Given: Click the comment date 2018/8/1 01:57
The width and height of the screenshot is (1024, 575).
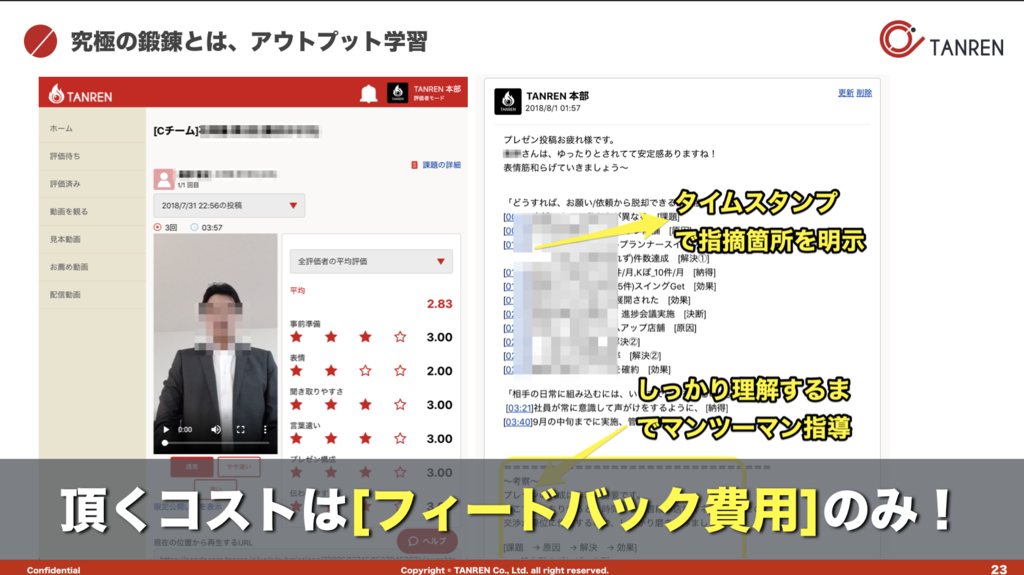Looking at the screenshot, I should pos(552,108).
